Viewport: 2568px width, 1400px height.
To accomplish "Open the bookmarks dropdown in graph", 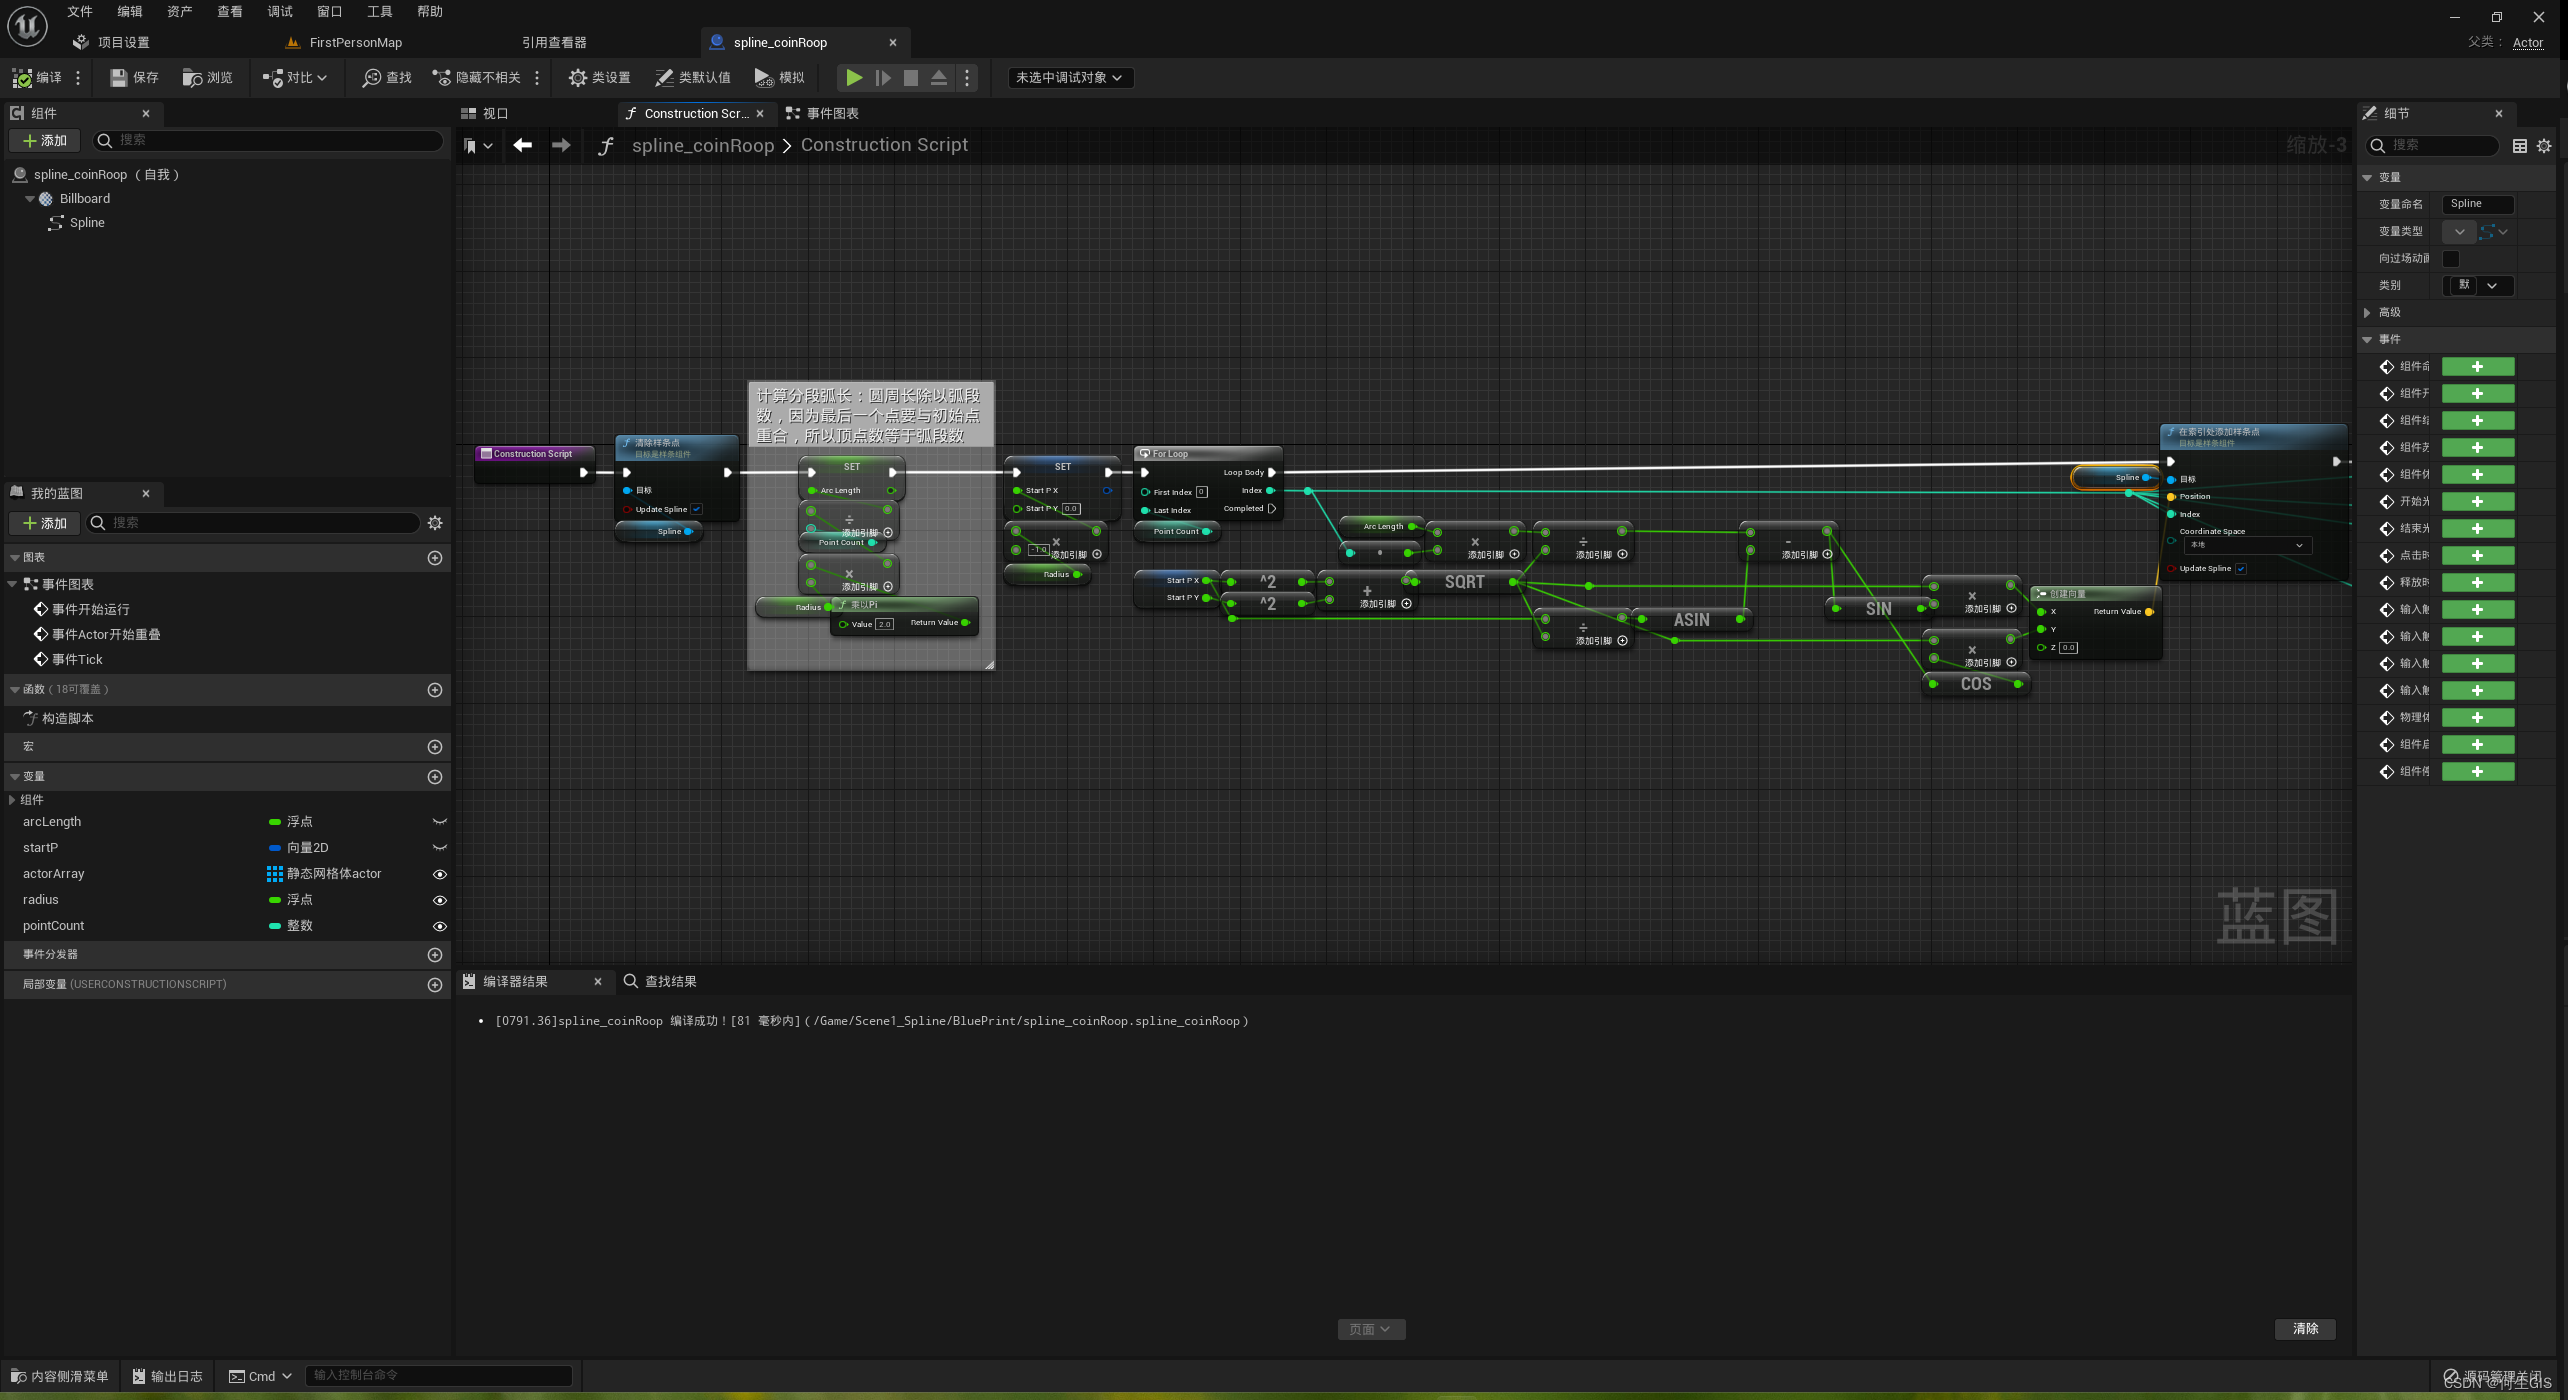I will tap(478, 146).
